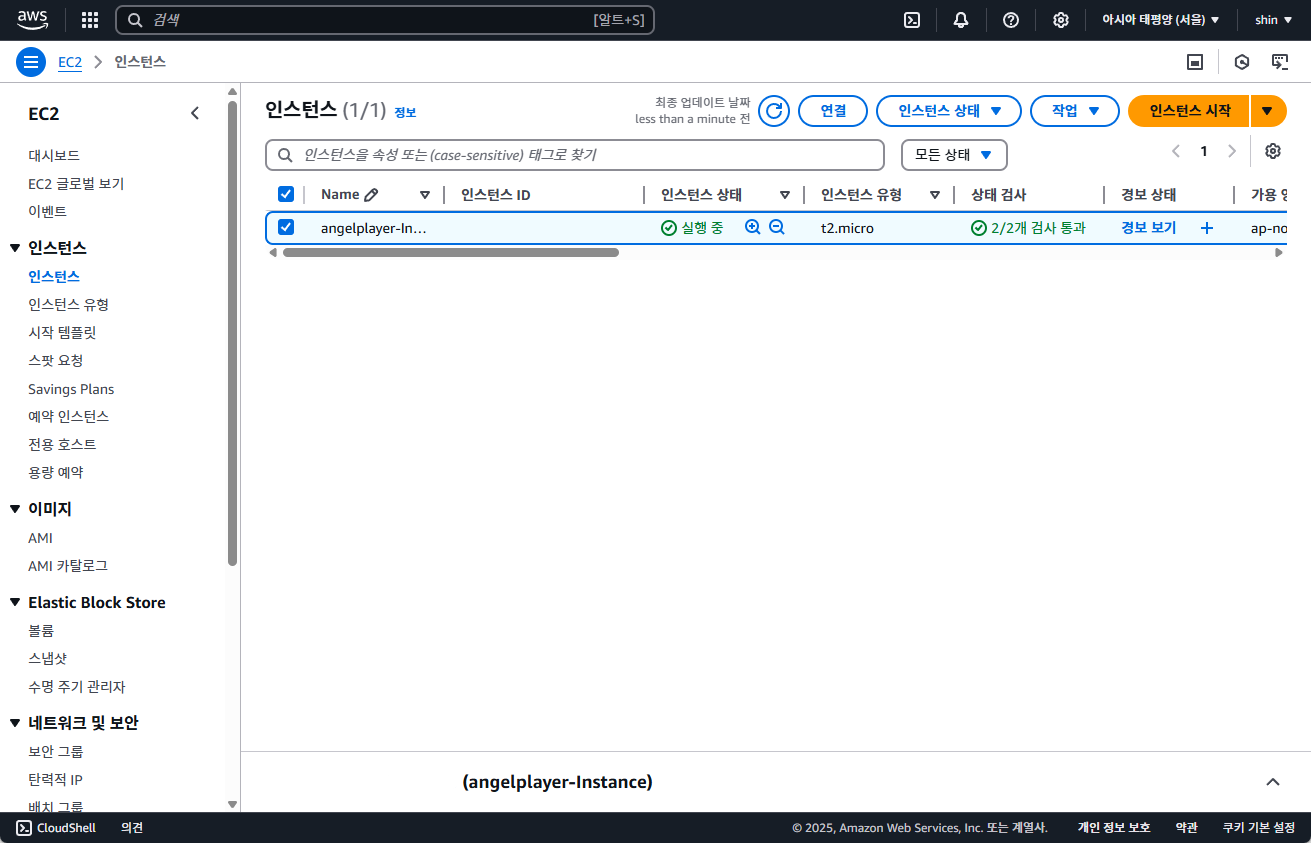Open the top bar settings gear icon
1311x843 pixels.
(x=1061, y=20)
